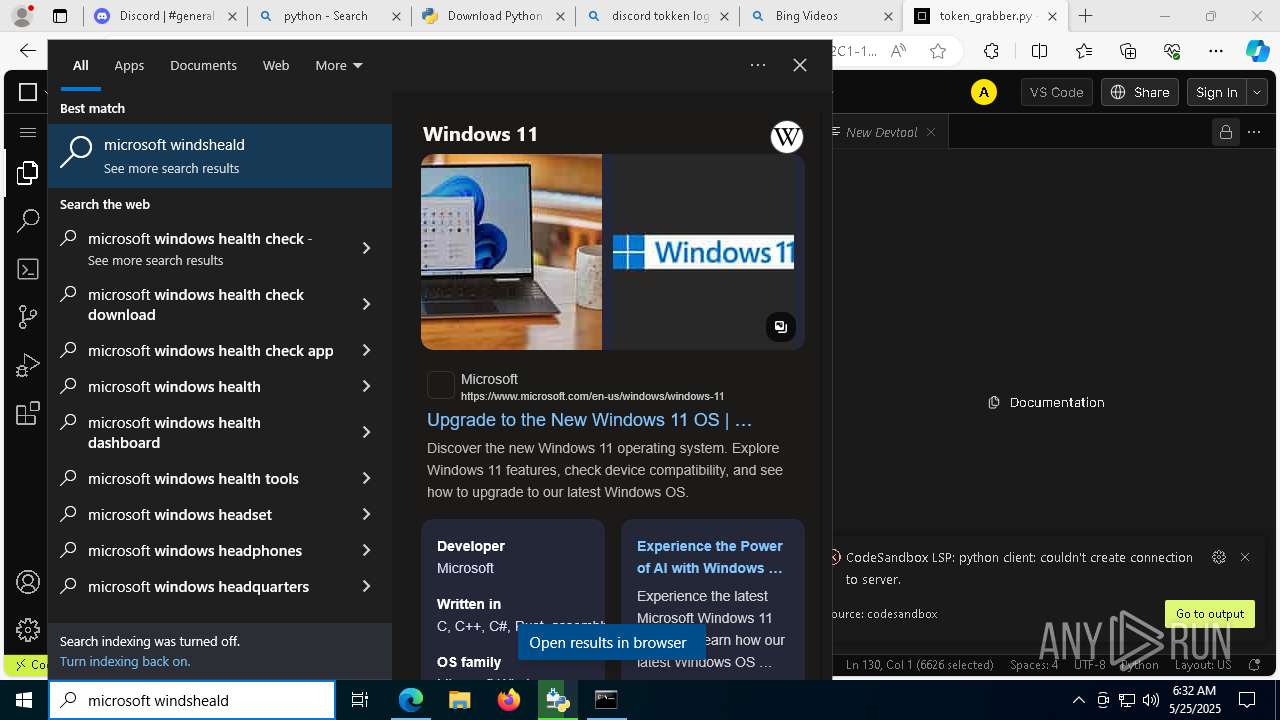1280x720 pixels.
Task: Click the Go to output button
Action: [x=1210, y=614]
